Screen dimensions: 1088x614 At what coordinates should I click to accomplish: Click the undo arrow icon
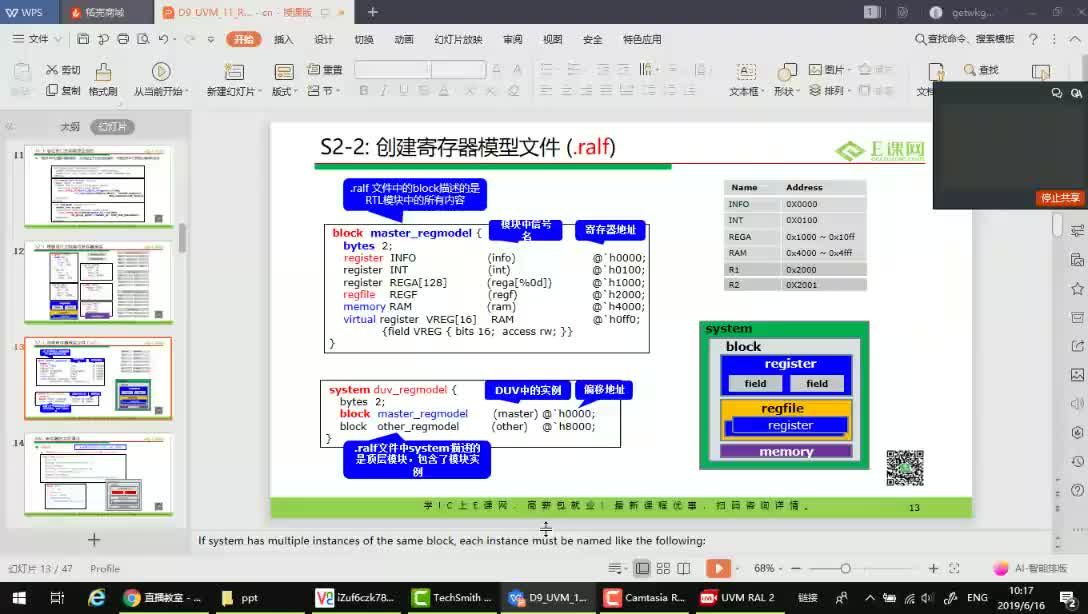tap(163, 39)
